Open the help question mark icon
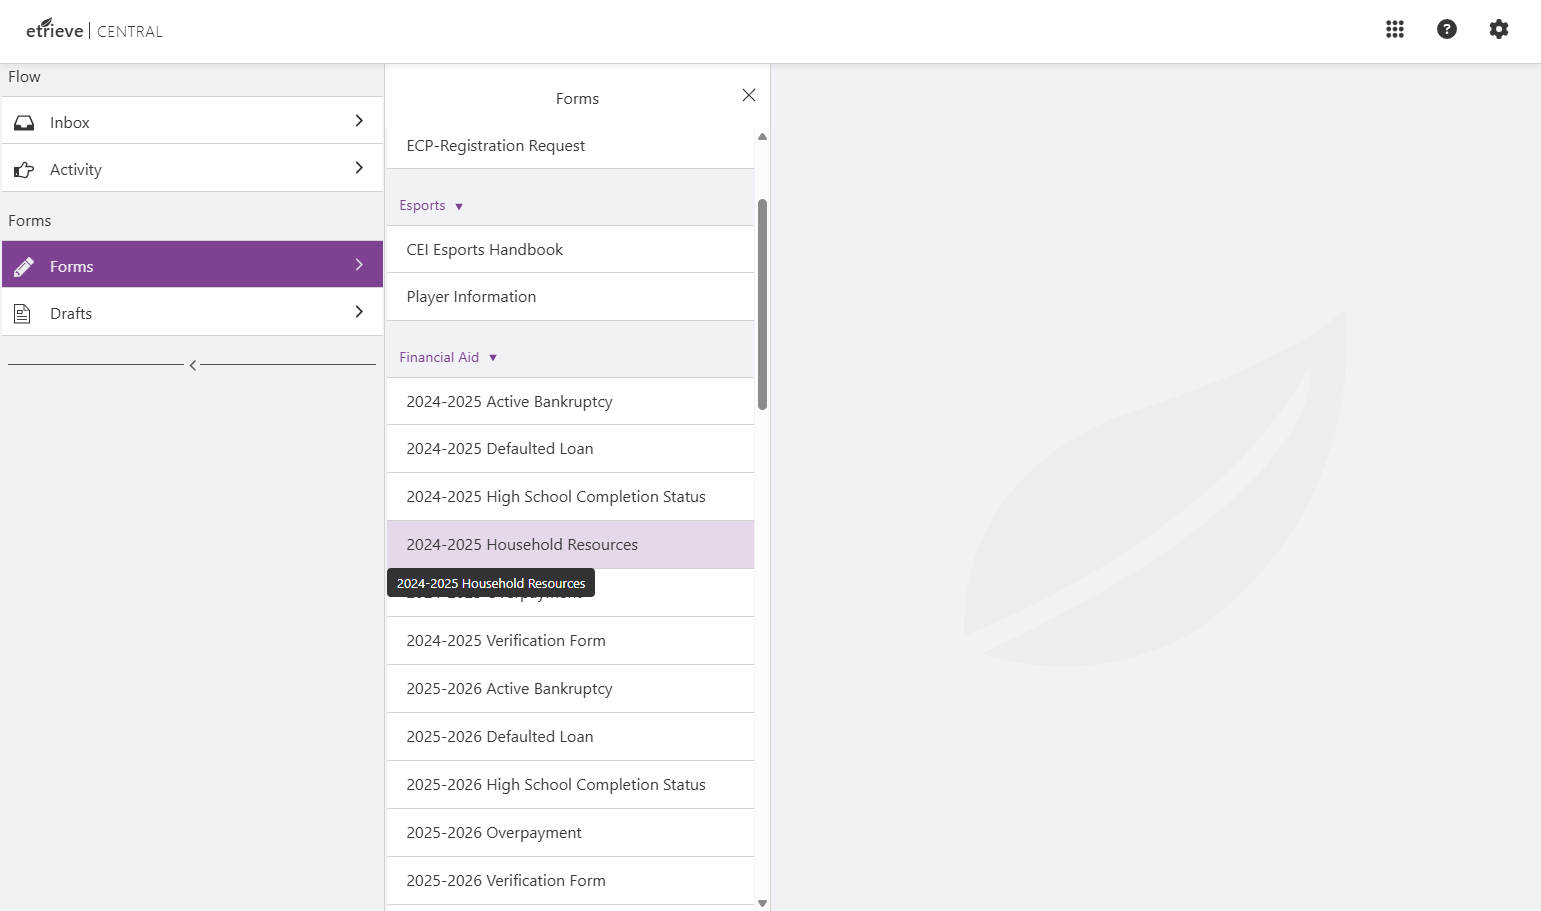The height and width of the screenshot is (911, 1541). [x=1447, y=29]
